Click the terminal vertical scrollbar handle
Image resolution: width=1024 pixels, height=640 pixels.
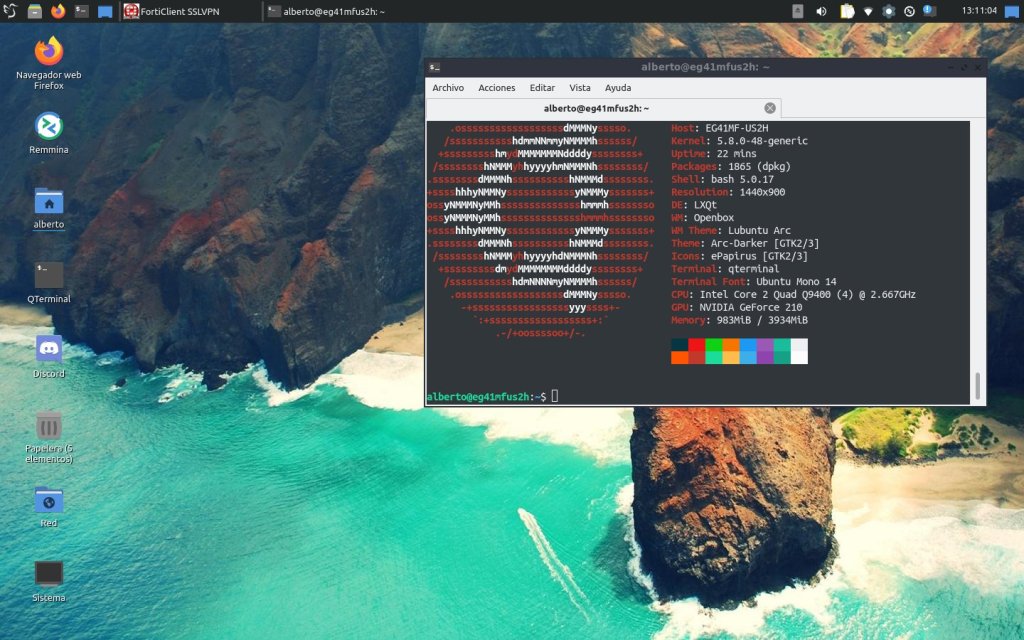point(978,385)
